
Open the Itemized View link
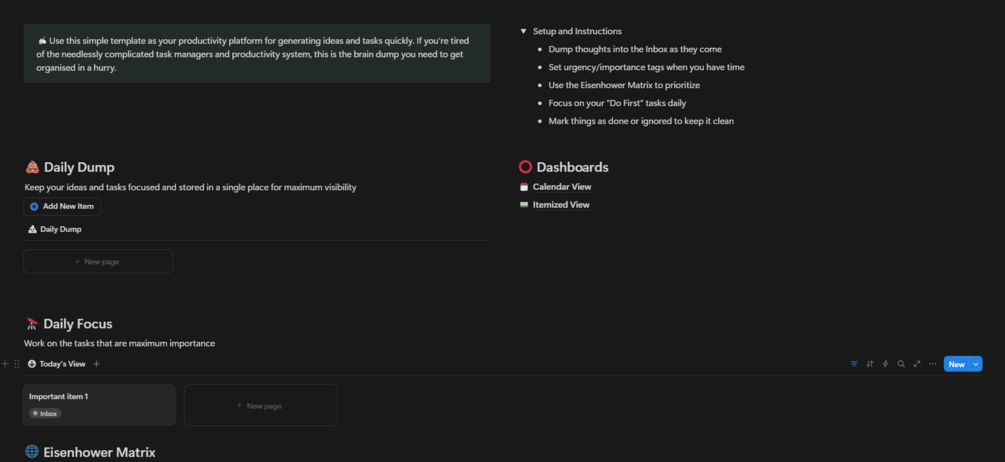[560, 205]
